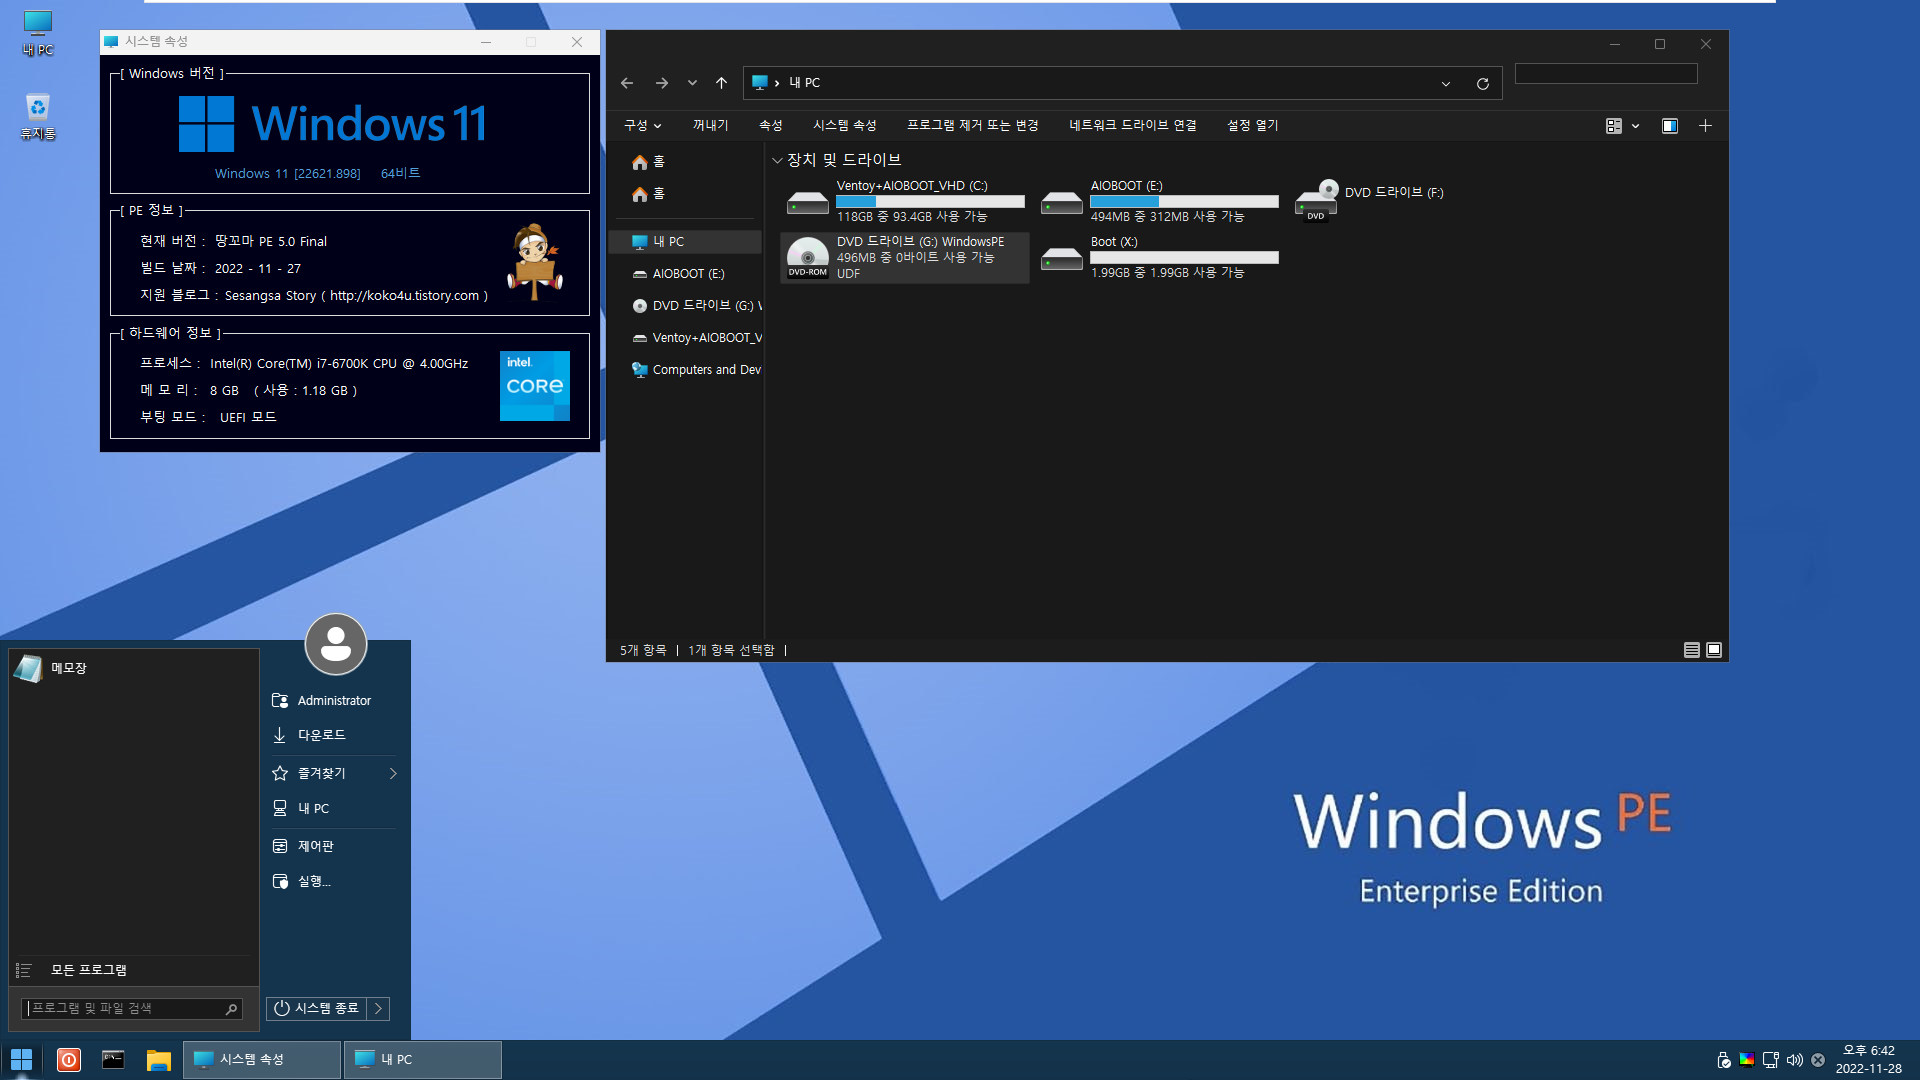Image resolution: width=1920 pixels, height=1080 pixels.
Task: Click the Boot (X:) usage bar
Action: click(1184, 258)
